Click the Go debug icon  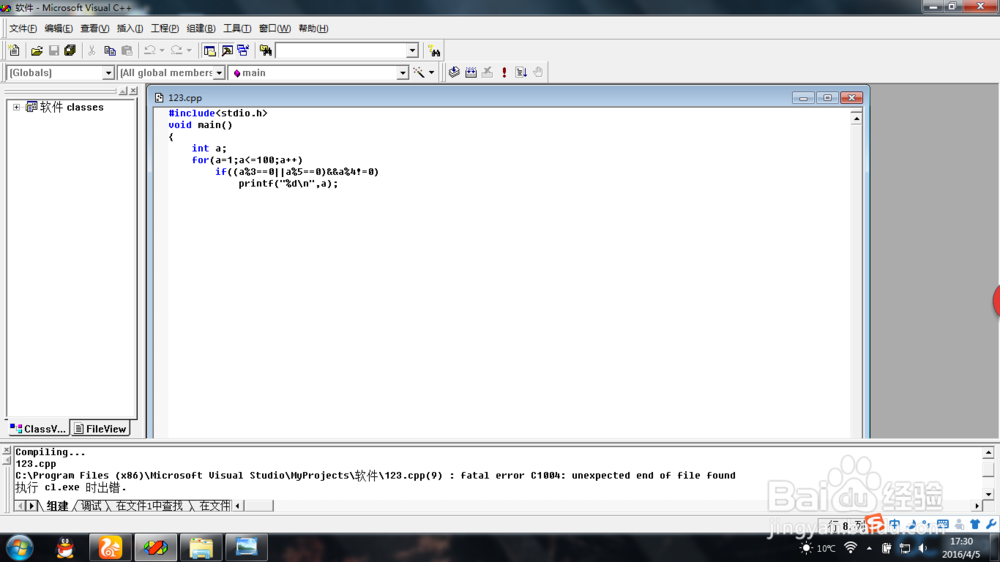pos(521,72)
